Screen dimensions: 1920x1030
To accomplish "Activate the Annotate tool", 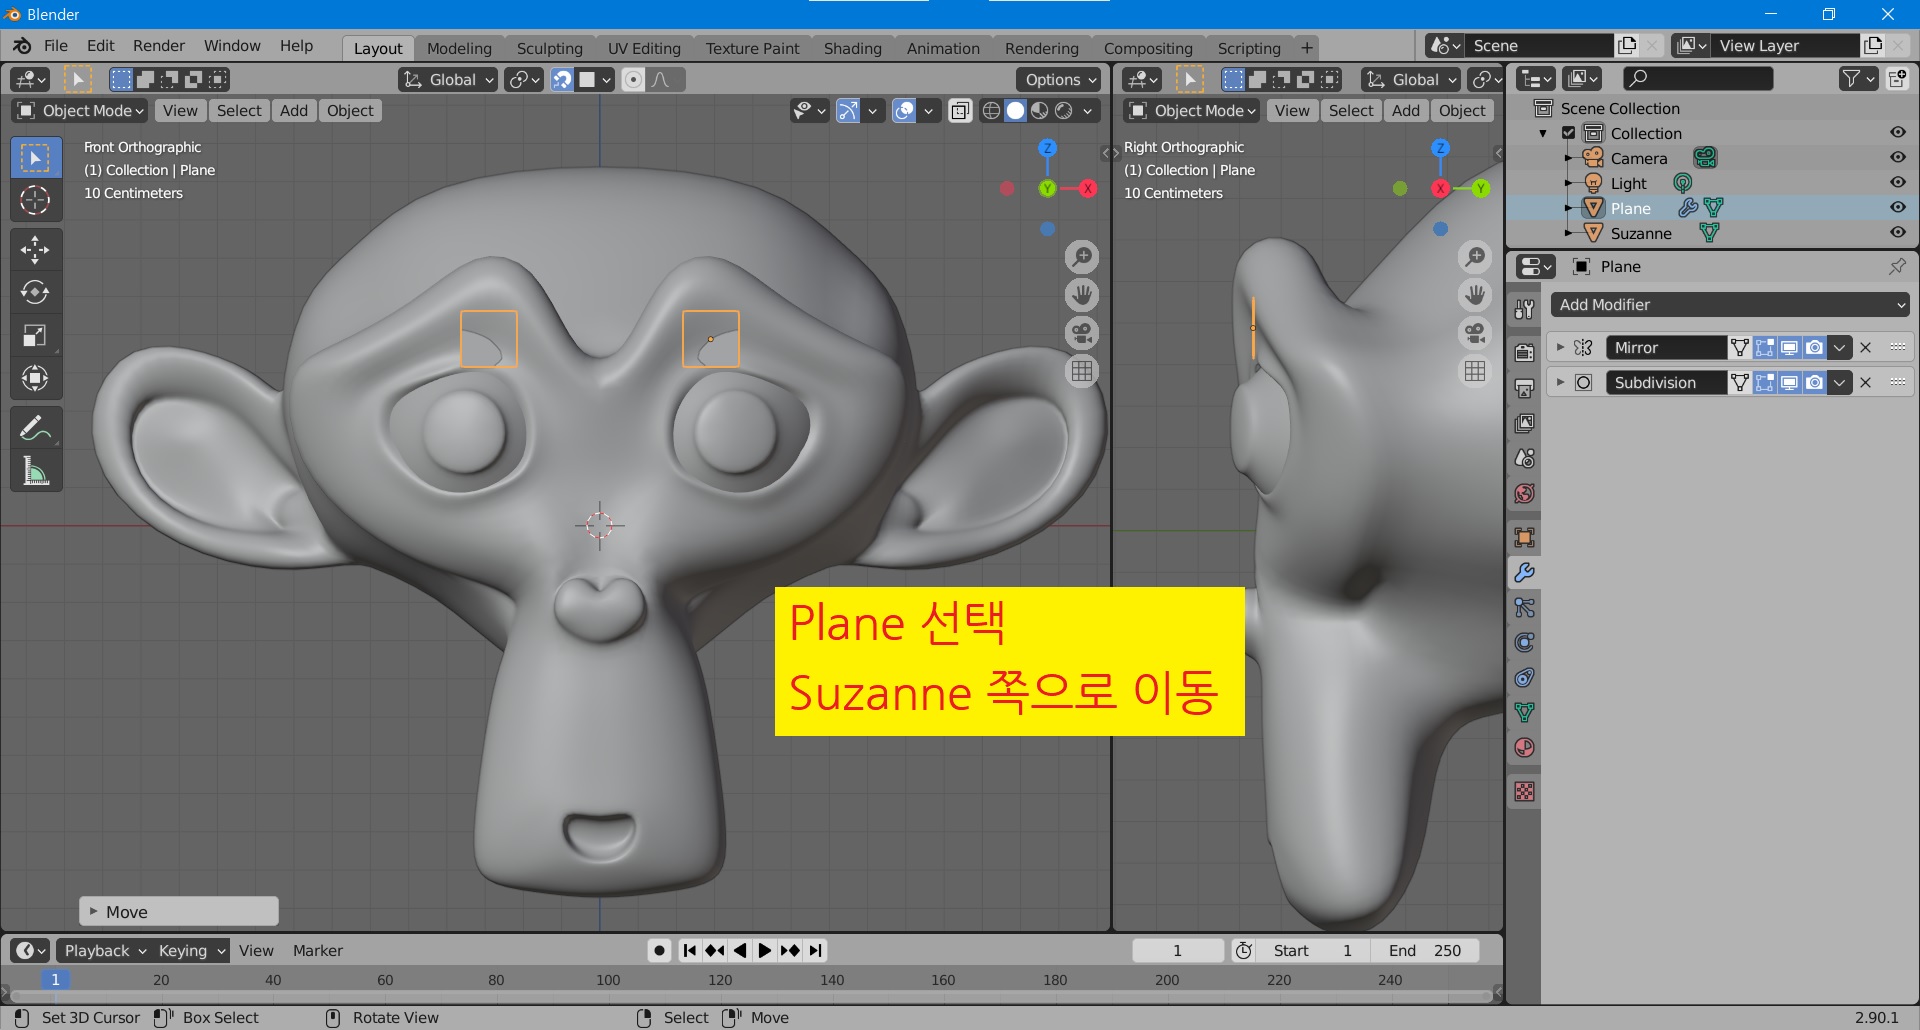I will pyautogui.click(x=35, y=428).
